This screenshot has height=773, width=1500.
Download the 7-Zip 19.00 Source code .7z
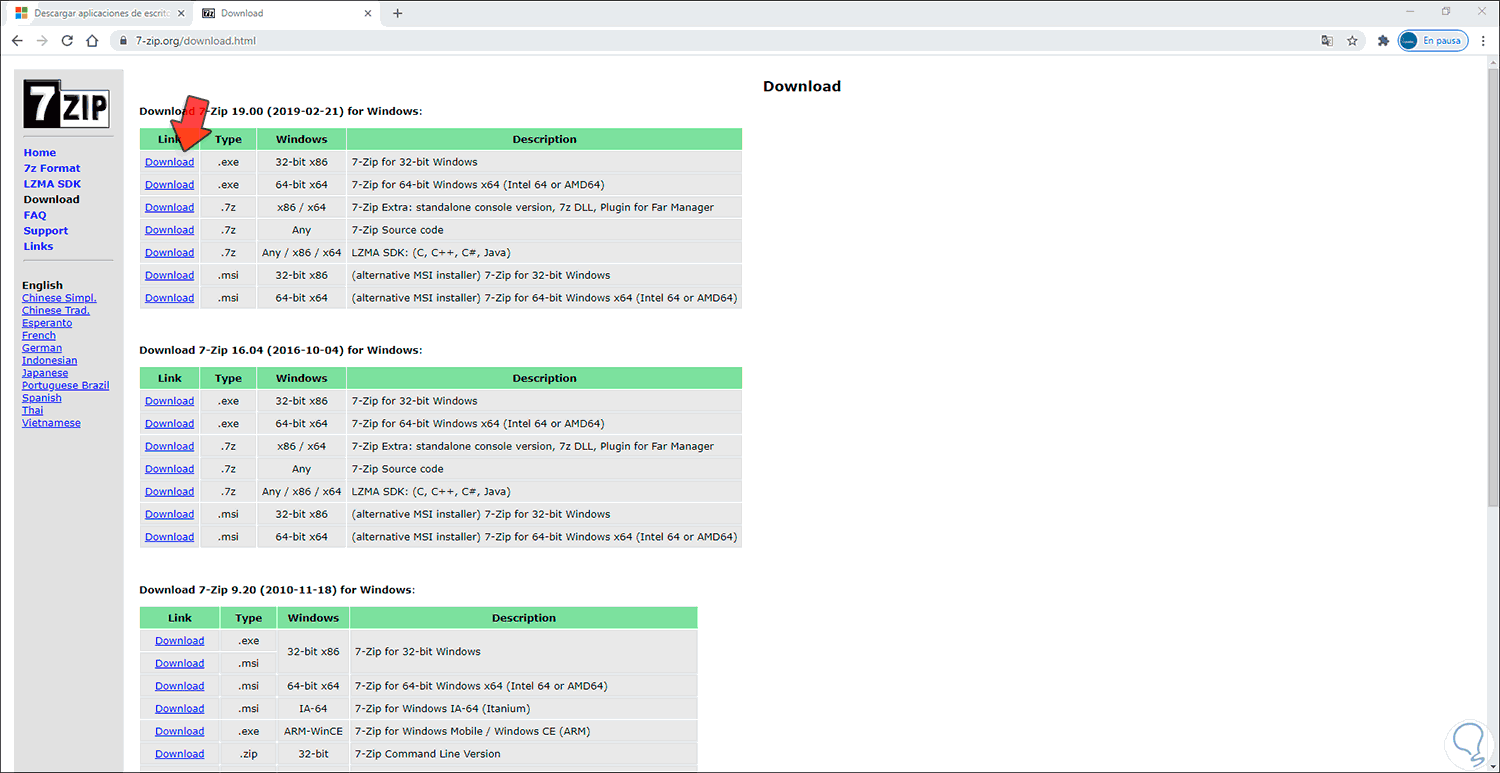tap(169, 230)
